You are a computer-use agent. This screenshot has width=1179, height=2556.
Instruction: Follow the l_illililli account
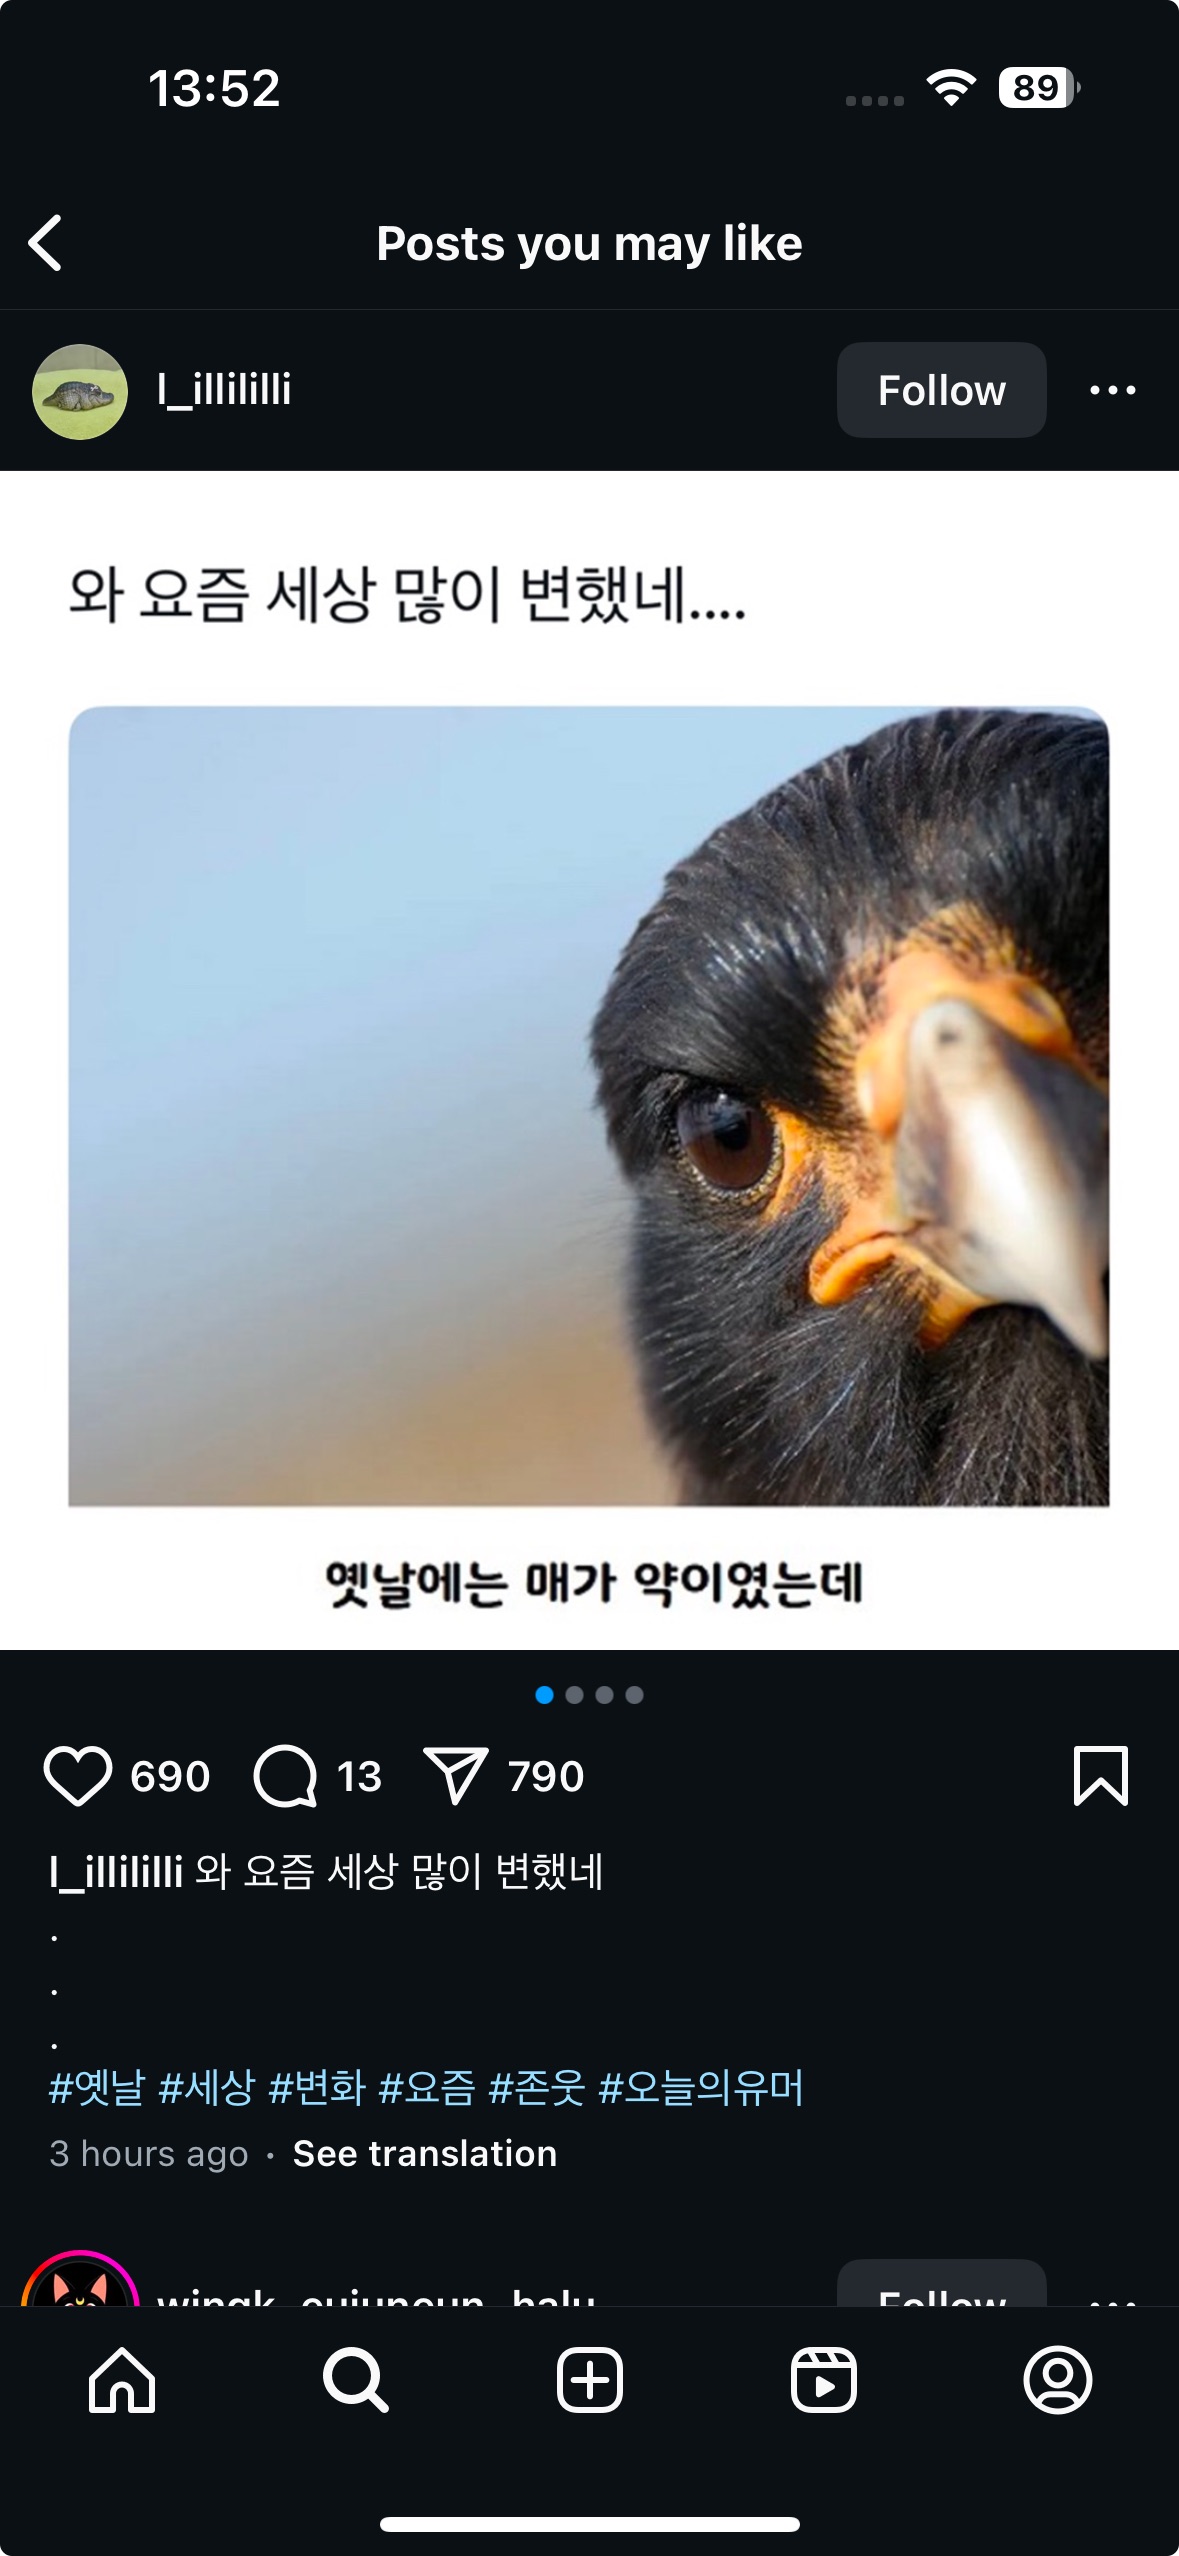click(x=941, y=390)
